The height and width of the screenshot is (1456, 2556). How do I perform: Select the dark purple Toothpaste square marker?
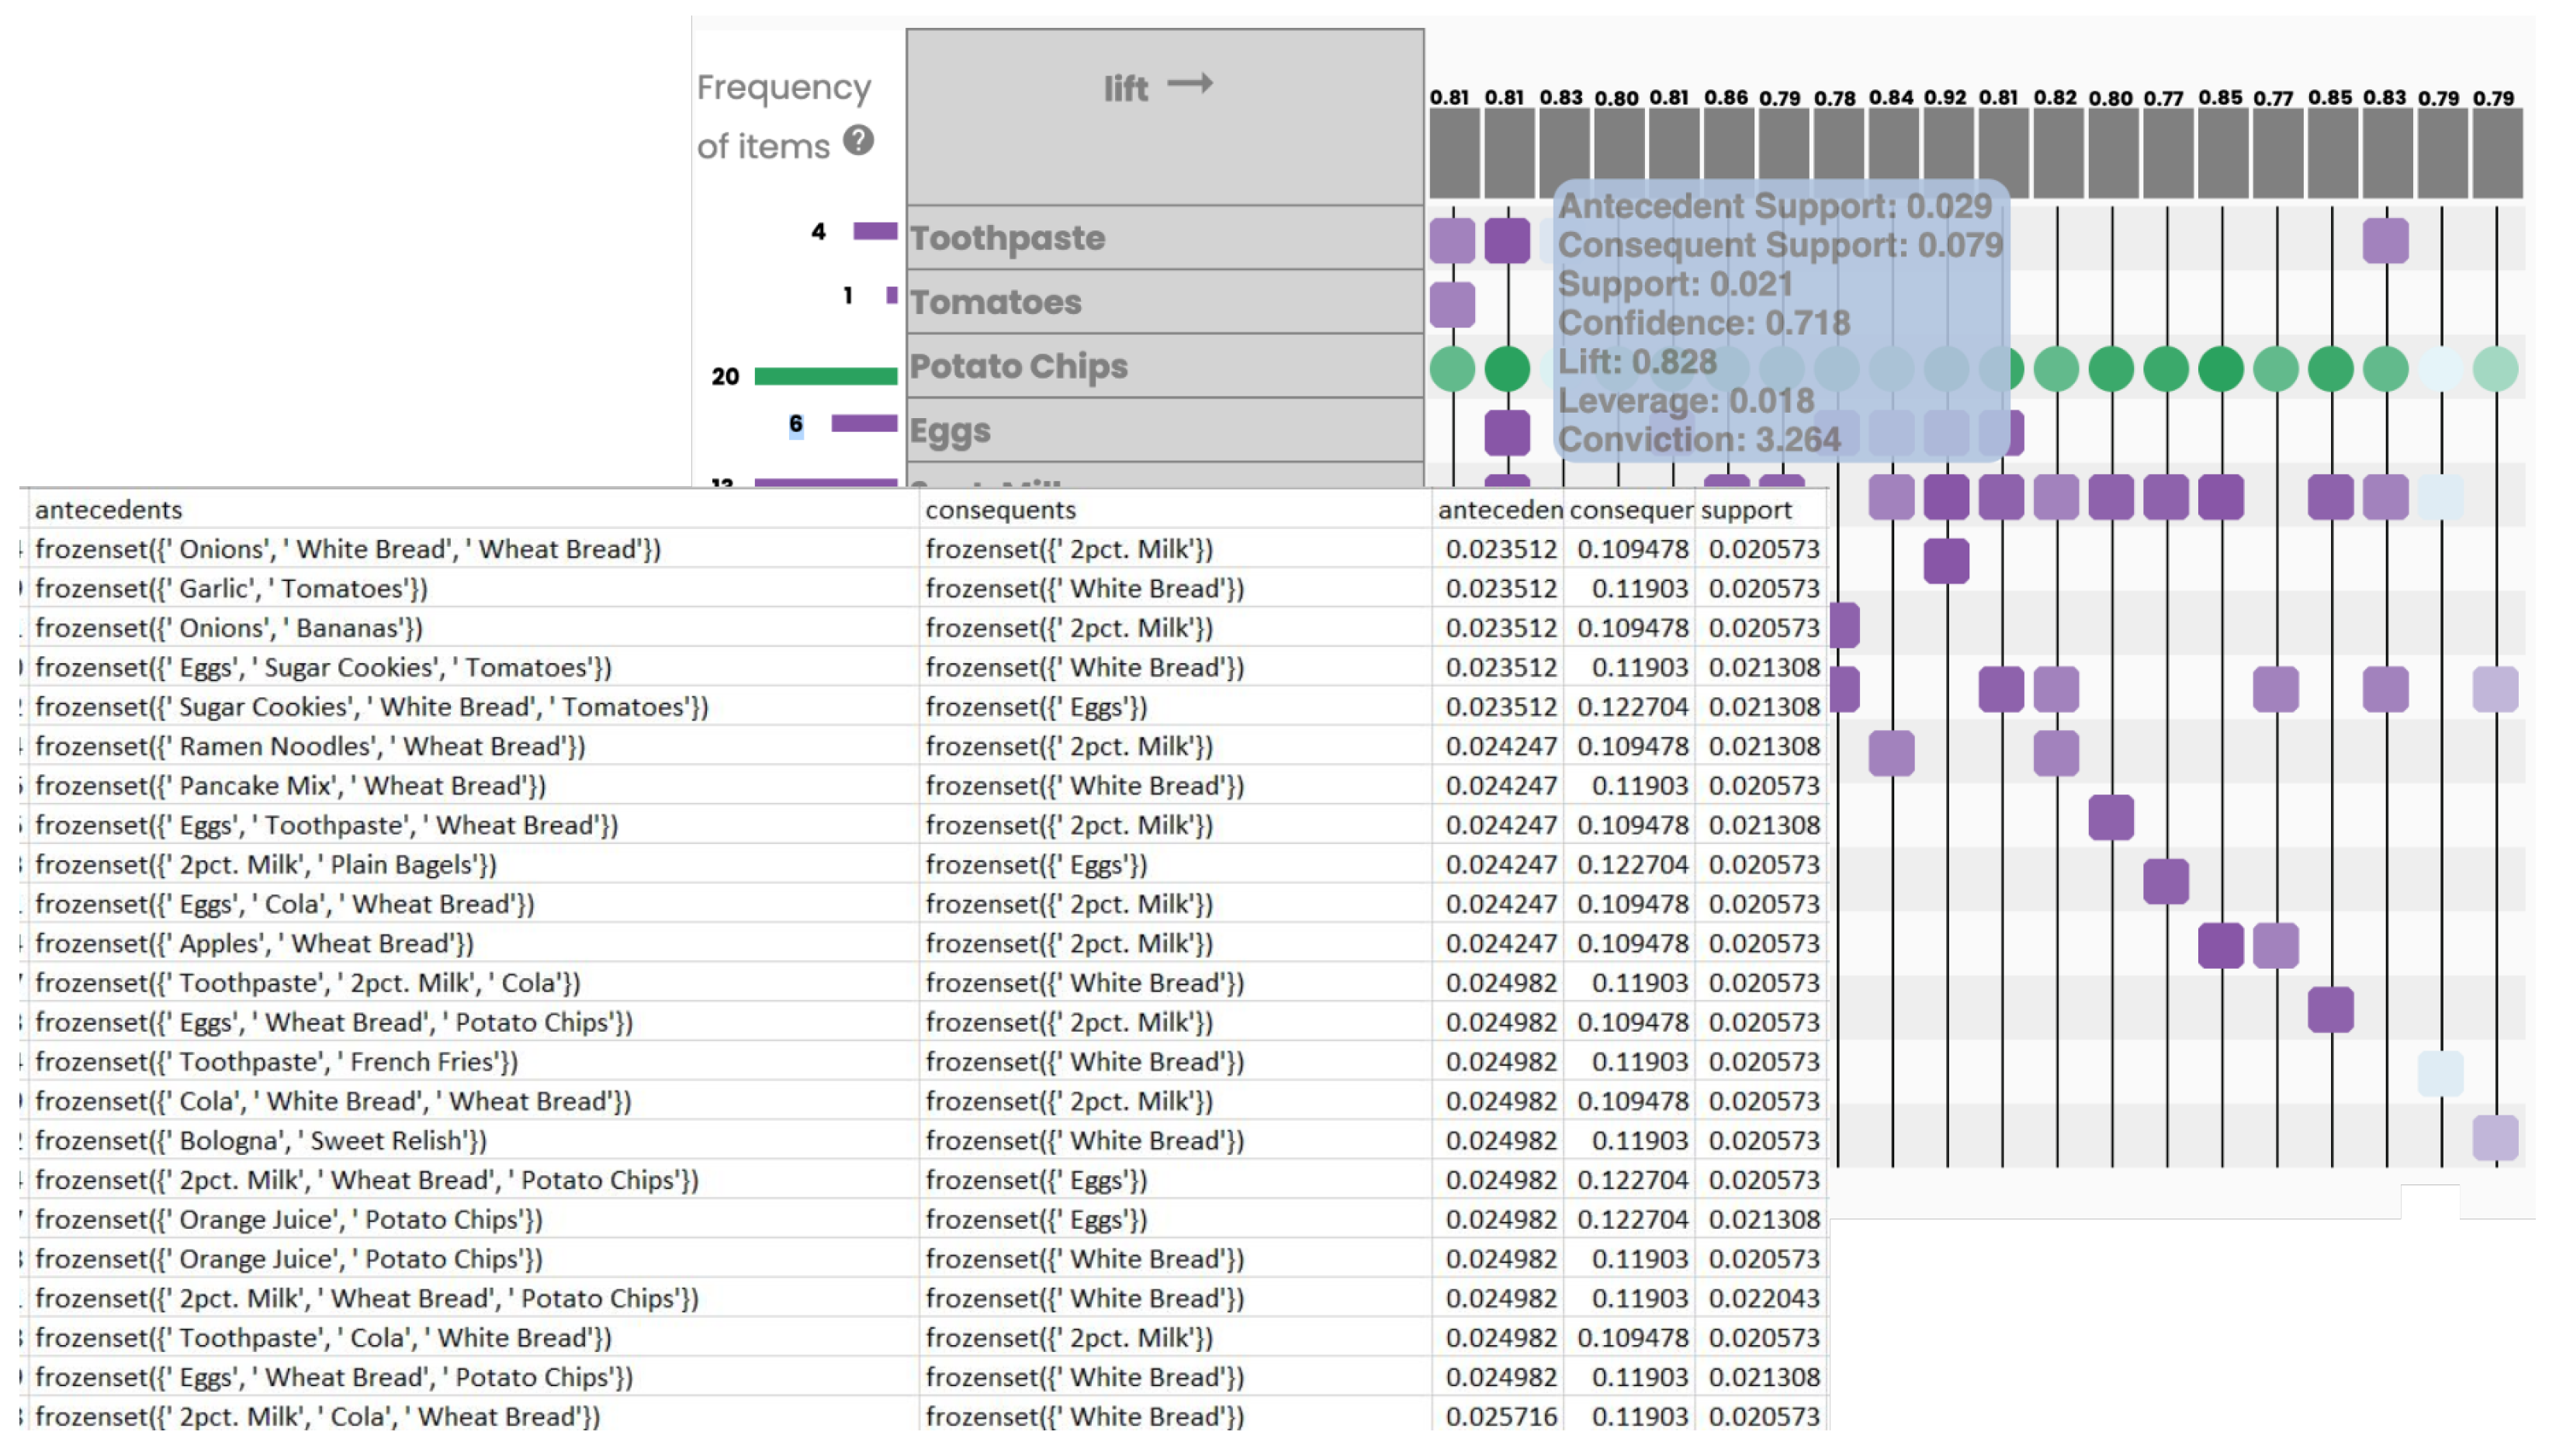pos(1507,240)
